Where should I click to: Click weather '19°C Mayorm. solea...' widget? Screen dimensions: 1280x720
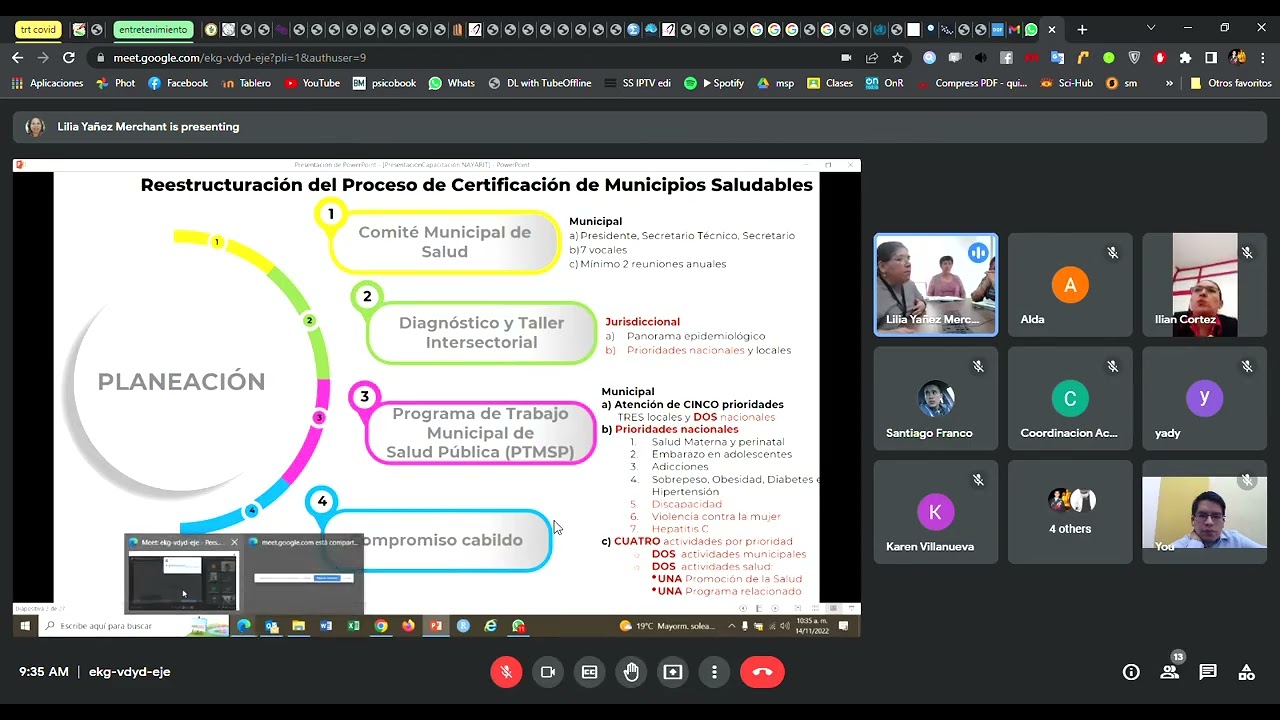668,626
